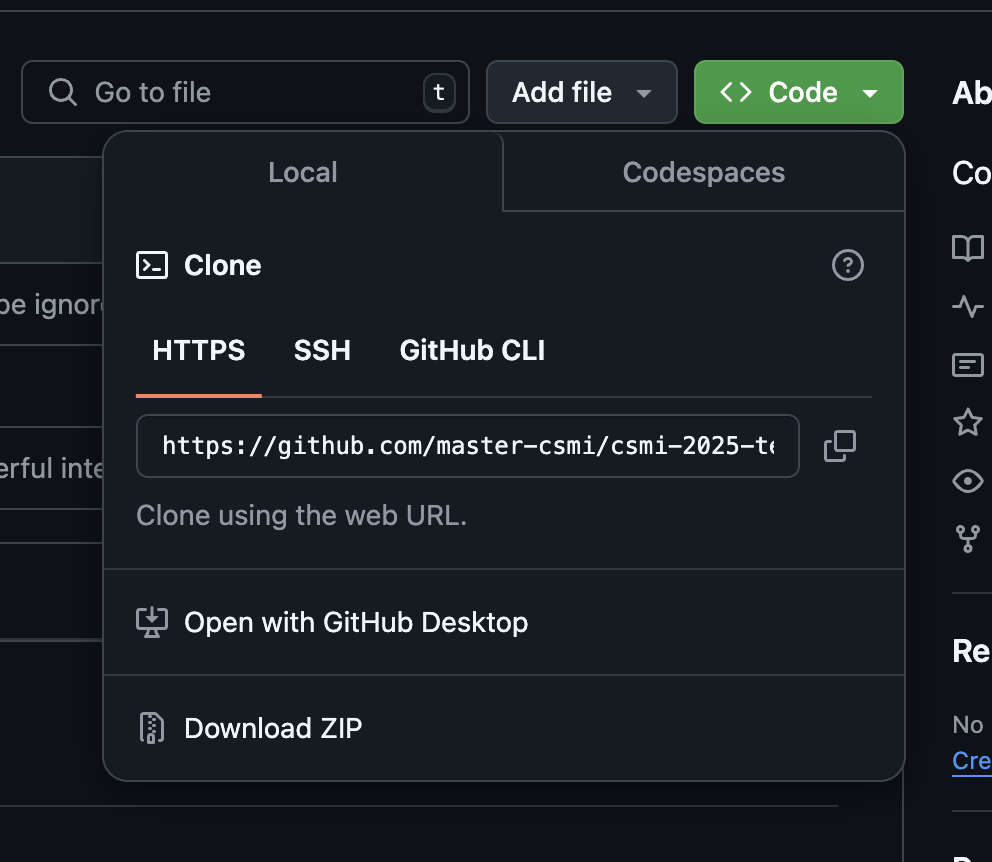Select the SSH clone method

pos(322,350)
